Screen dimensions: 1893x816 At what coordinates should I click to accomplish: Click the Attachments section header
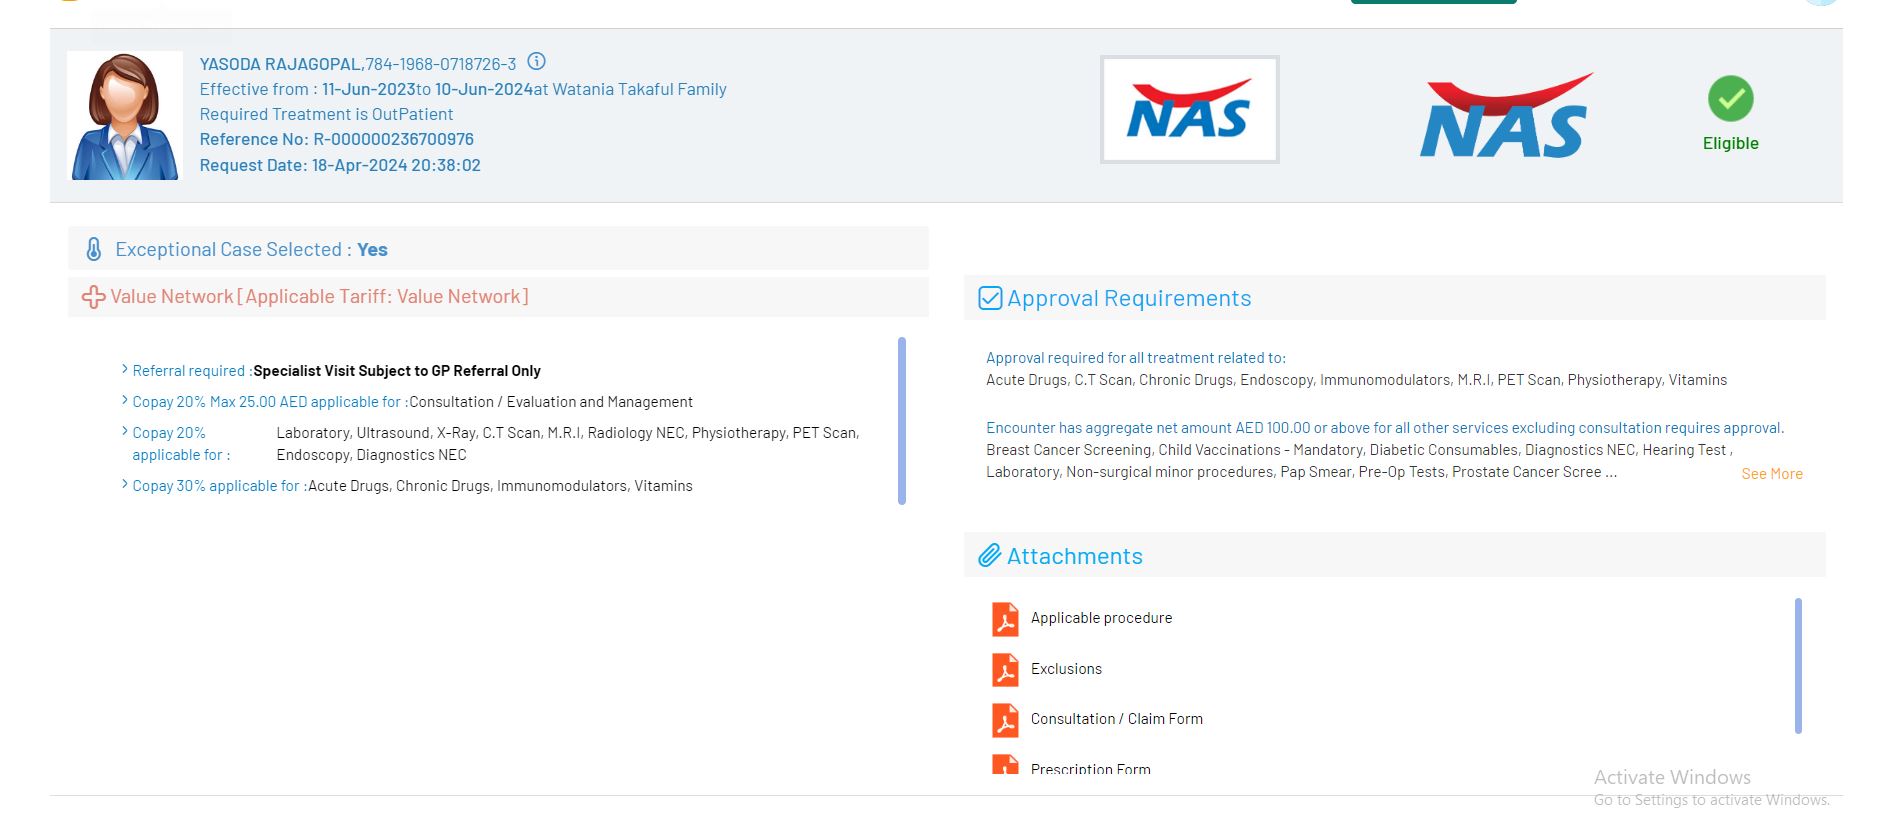1074,556
